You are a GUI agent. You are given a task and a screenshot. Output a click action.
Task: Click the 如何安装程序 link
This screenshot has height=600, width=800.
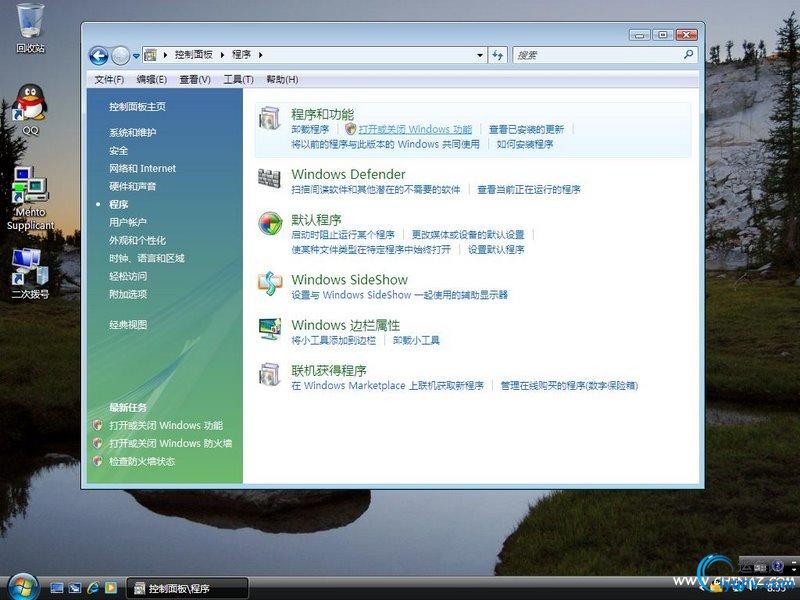tap(525, 144)
